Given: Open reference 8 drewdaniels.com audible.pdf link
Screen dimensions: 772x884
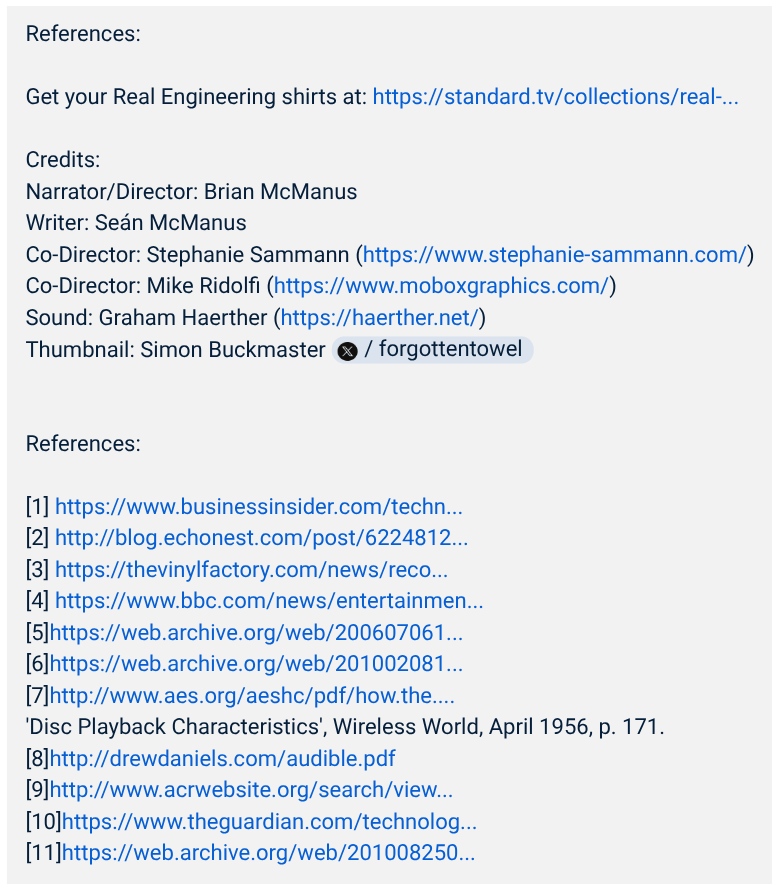Looking at the screenshot, I should coord(222,759).
